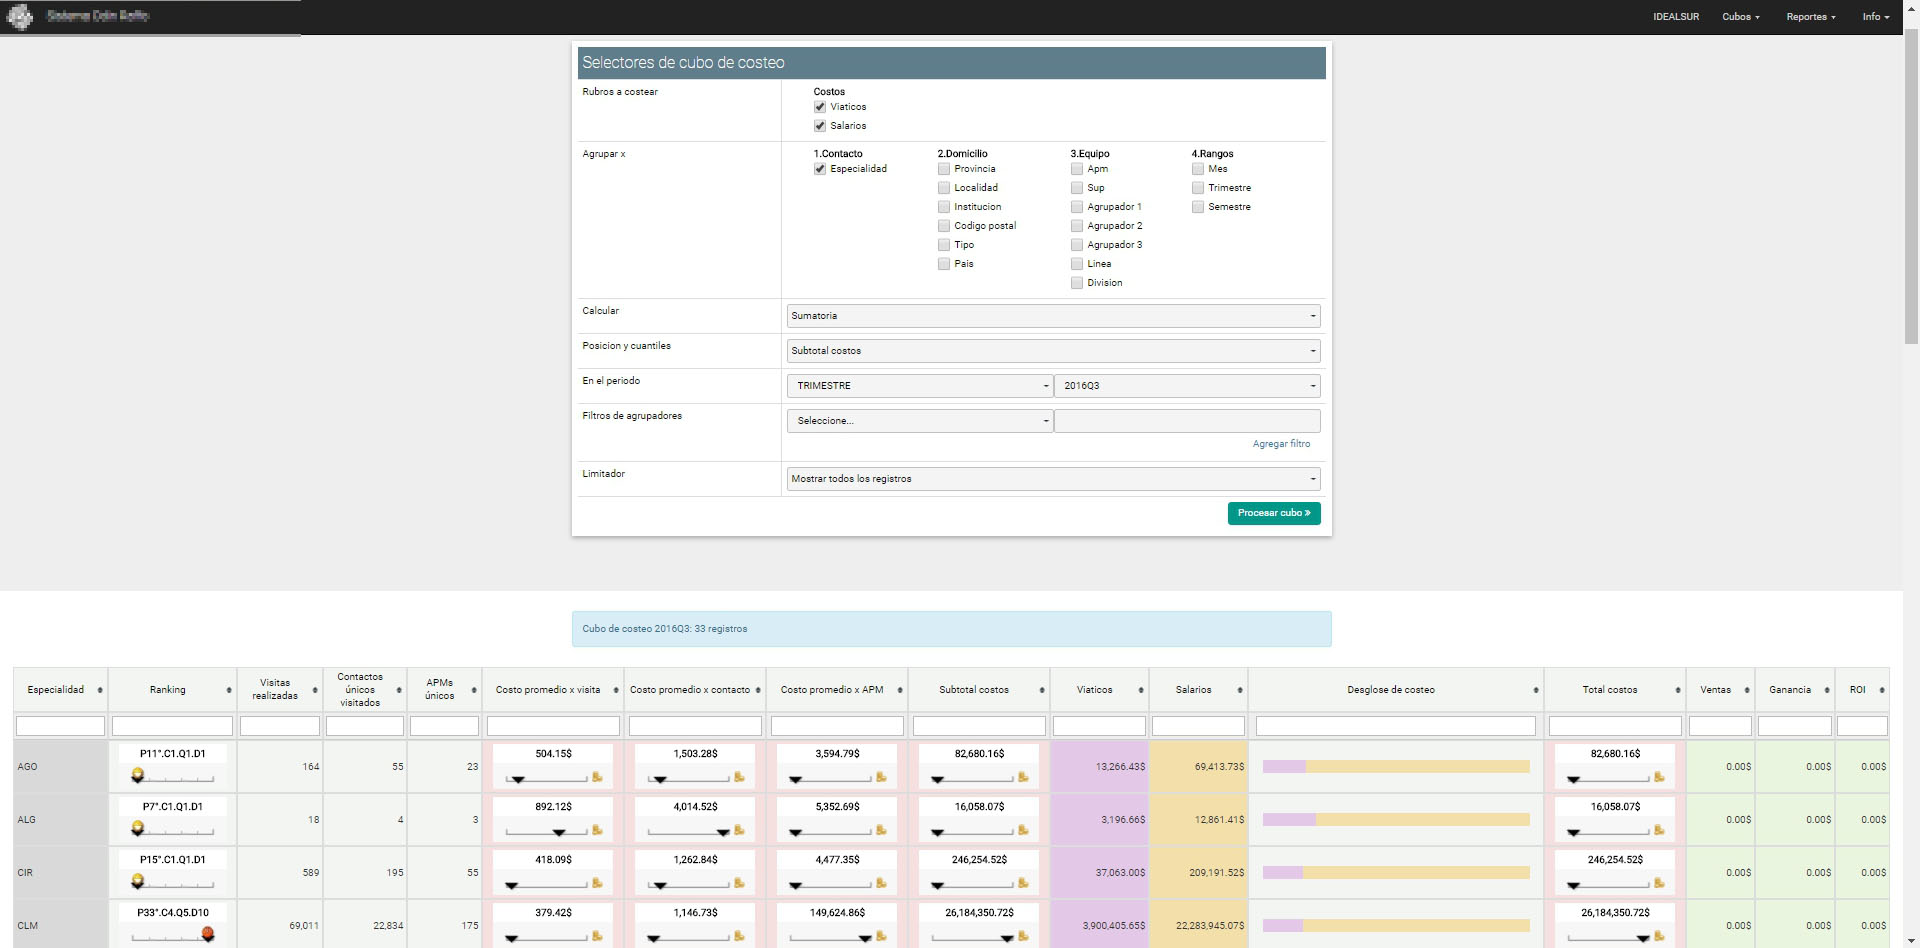Image resolution: width=1920 pixels, height=948 pixels.
Task: Click sort arrows on Ranking column
Action: [x=229, y=690]
